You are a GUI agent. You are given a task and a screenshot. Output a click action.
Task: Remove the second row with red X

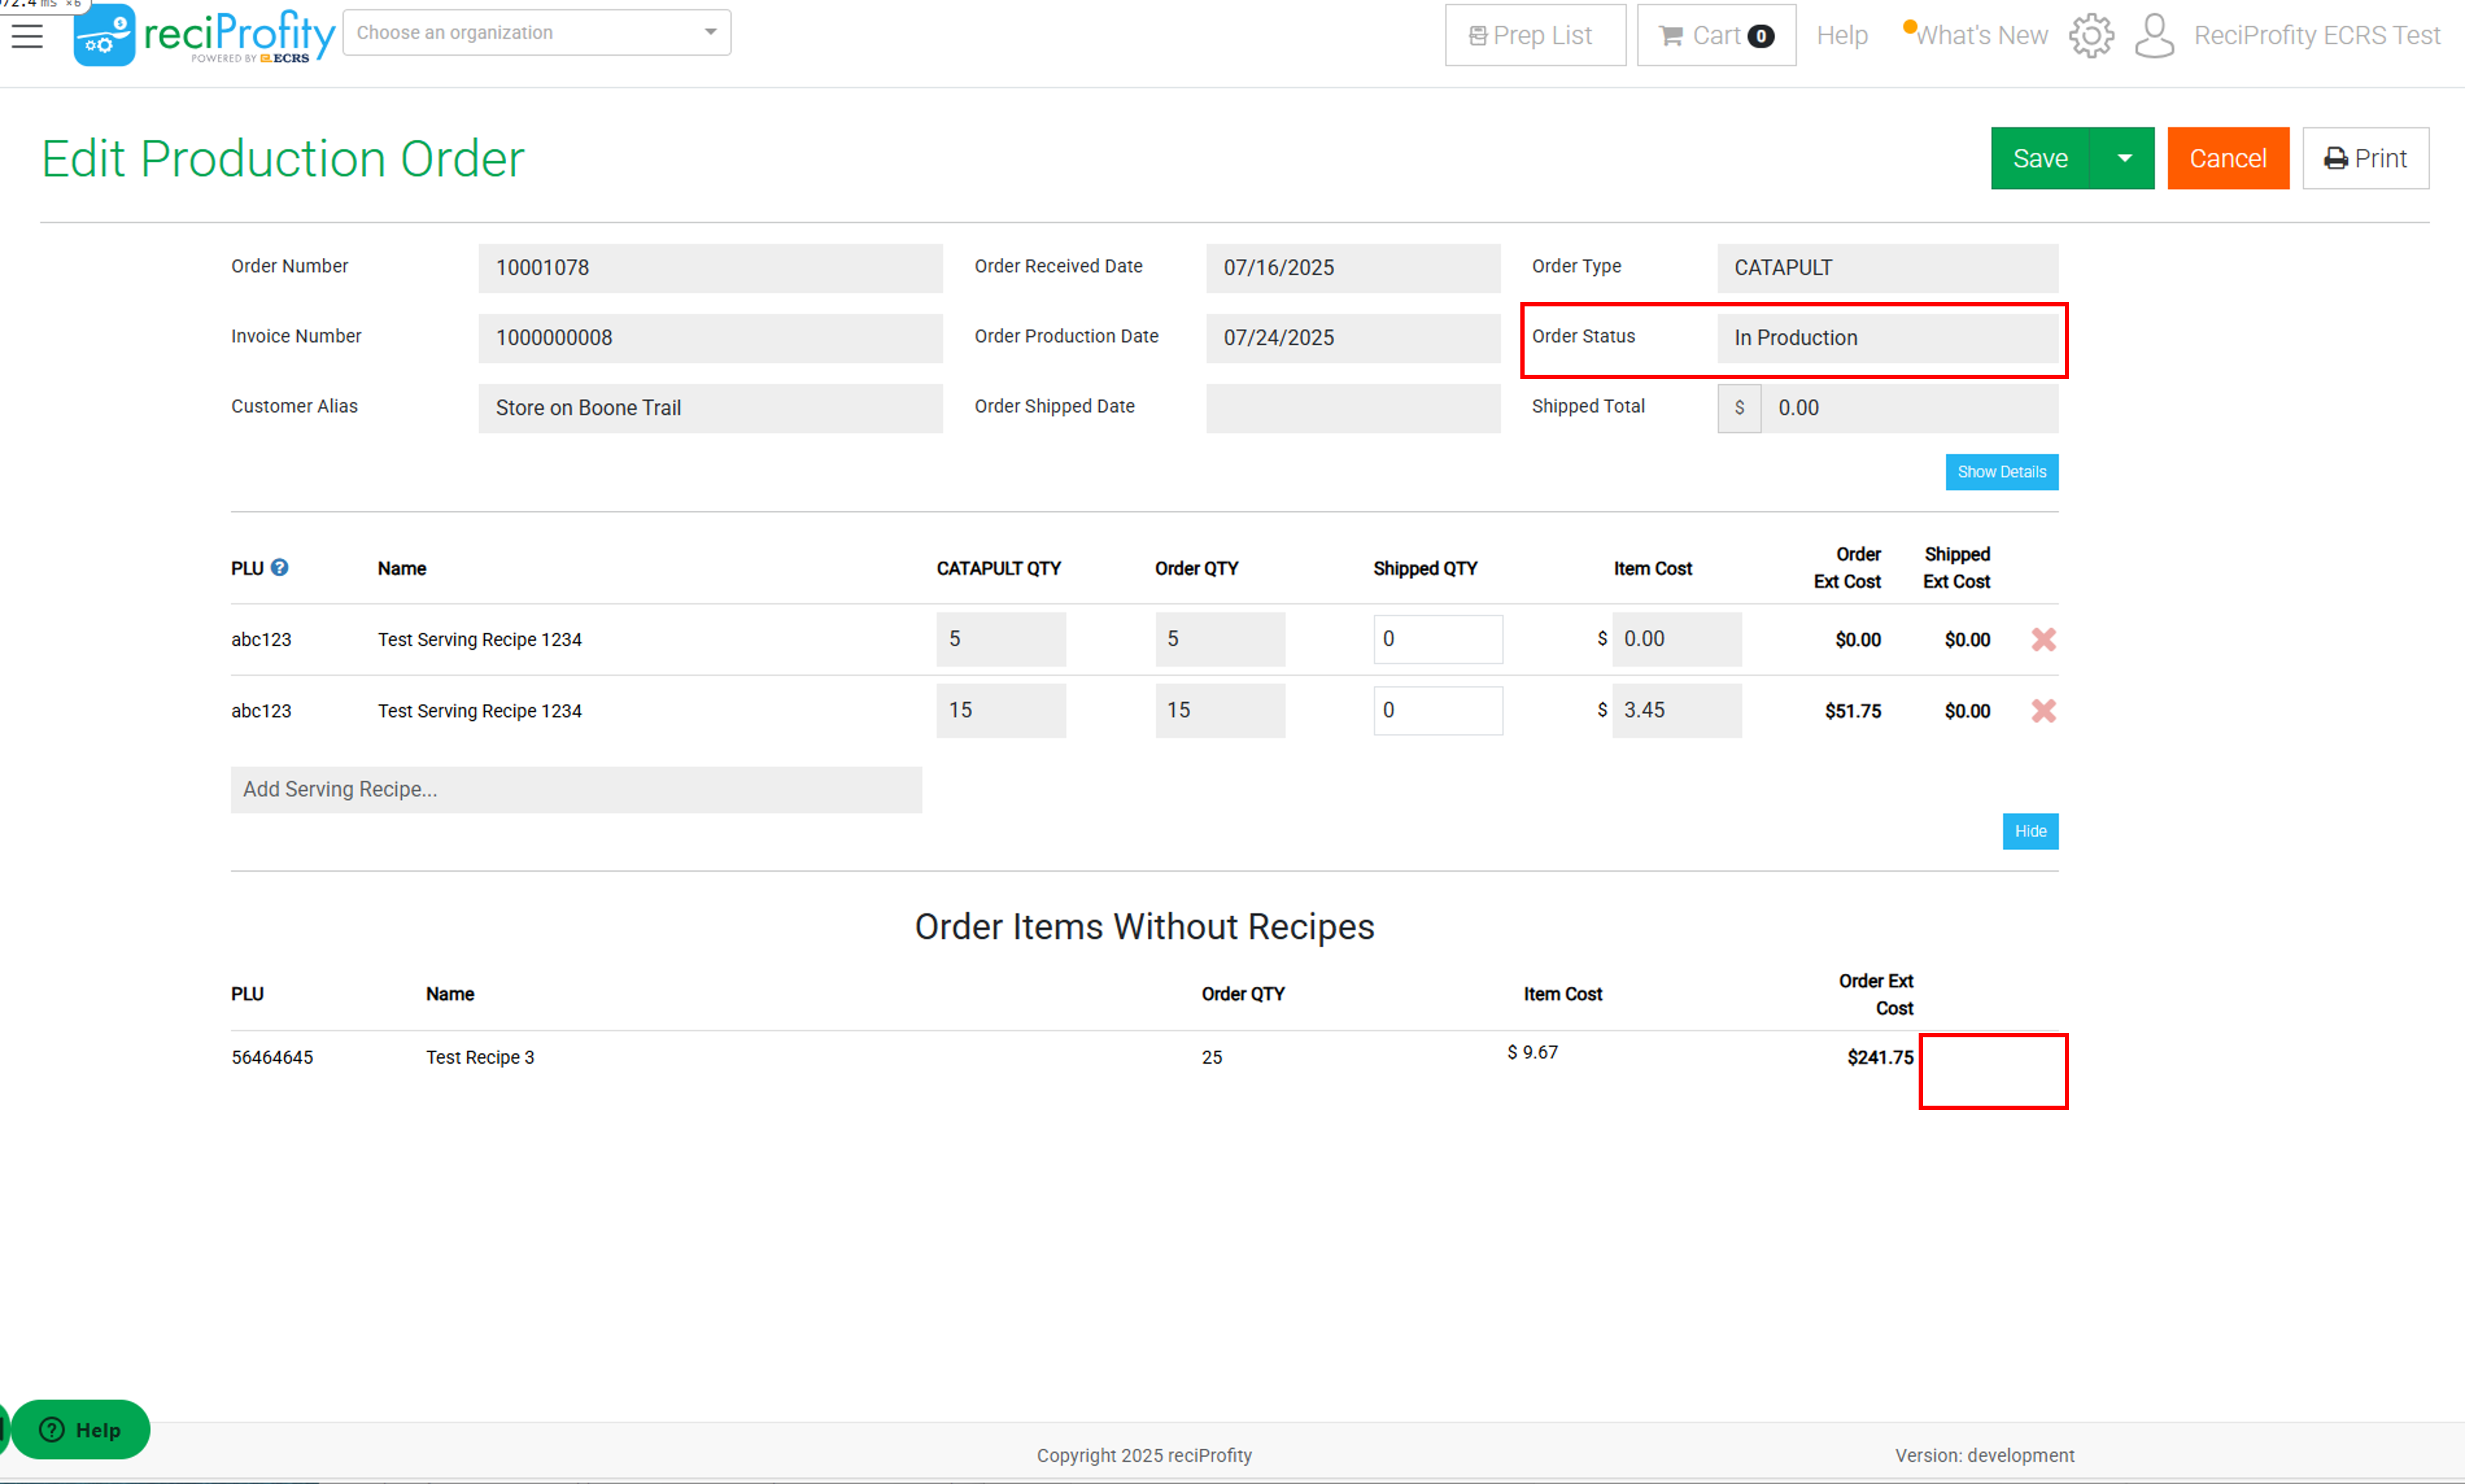click(2043, 711)
